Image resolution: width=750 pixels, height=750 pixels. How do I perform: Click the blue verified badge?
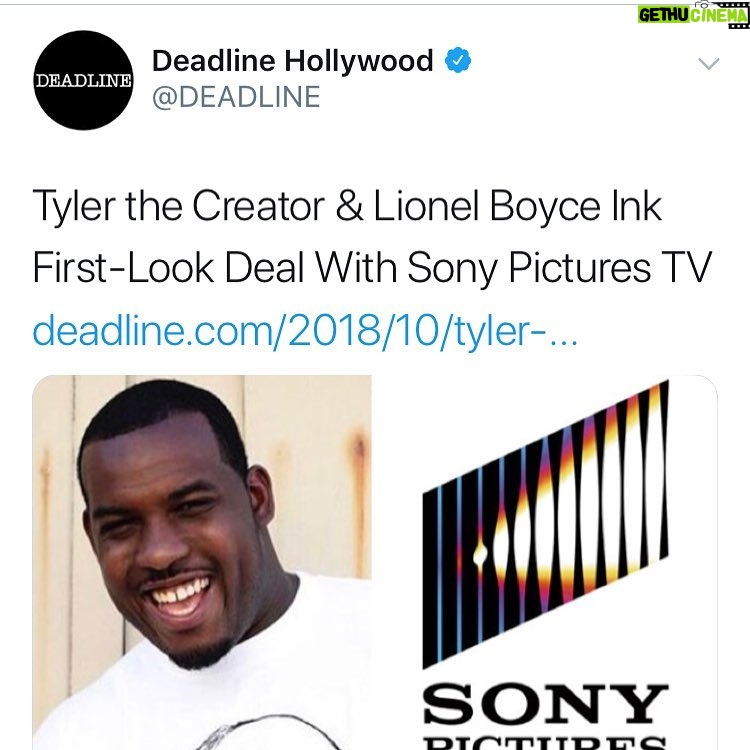pyautogui.click(x=458, y=60)
